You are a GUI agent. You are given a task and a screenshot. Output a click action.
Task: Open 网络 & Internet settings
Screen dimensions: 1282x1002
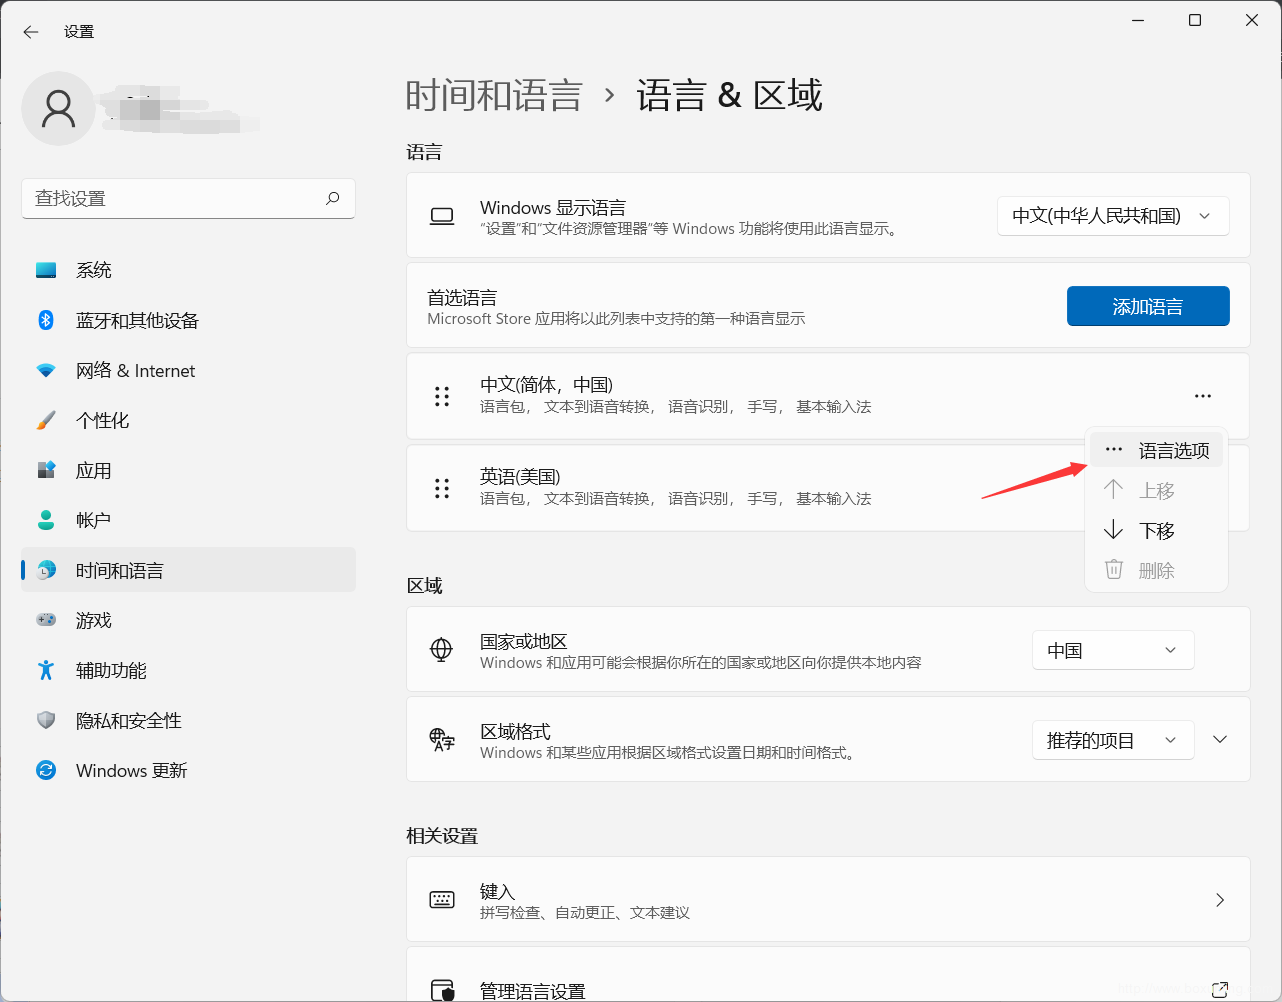click(x=188, y=370)
